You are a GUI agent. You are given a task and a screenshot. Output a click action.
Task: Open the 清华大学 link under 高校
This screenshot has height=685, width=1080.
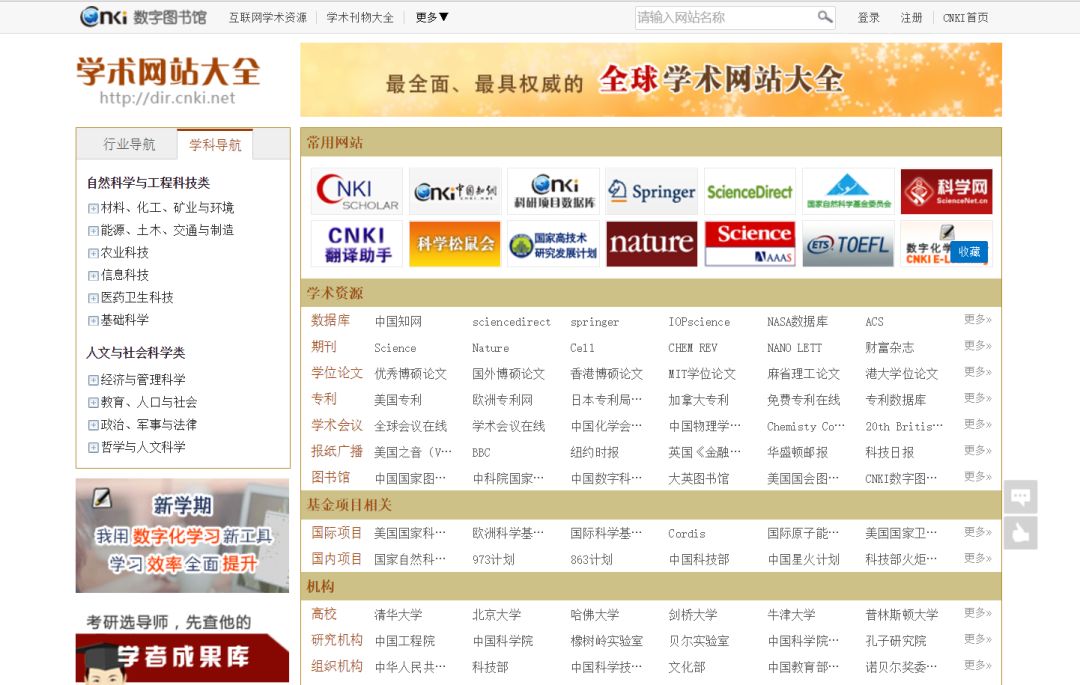click(398, 614)
